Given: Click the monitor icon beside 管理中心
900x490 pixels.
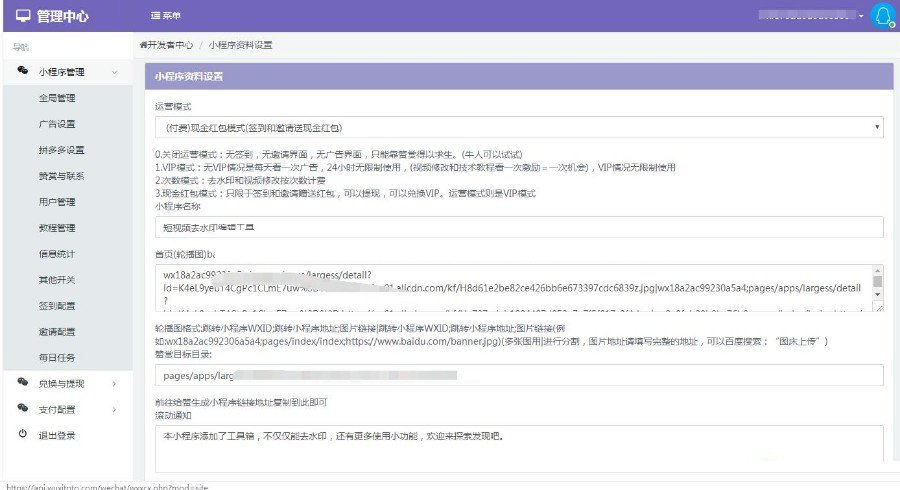Looking at the screenshot, I should (23, 15).
